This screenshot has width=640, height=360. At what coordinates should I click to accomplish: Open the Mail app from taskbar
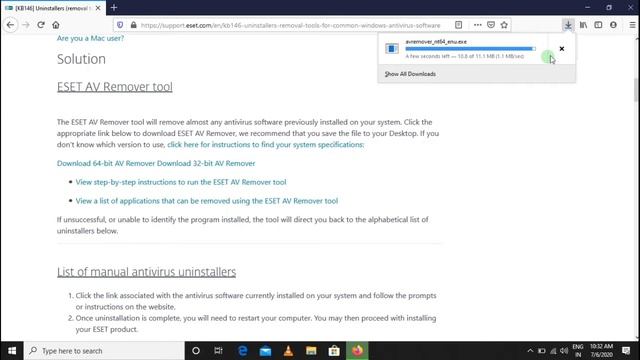[265, 351]
